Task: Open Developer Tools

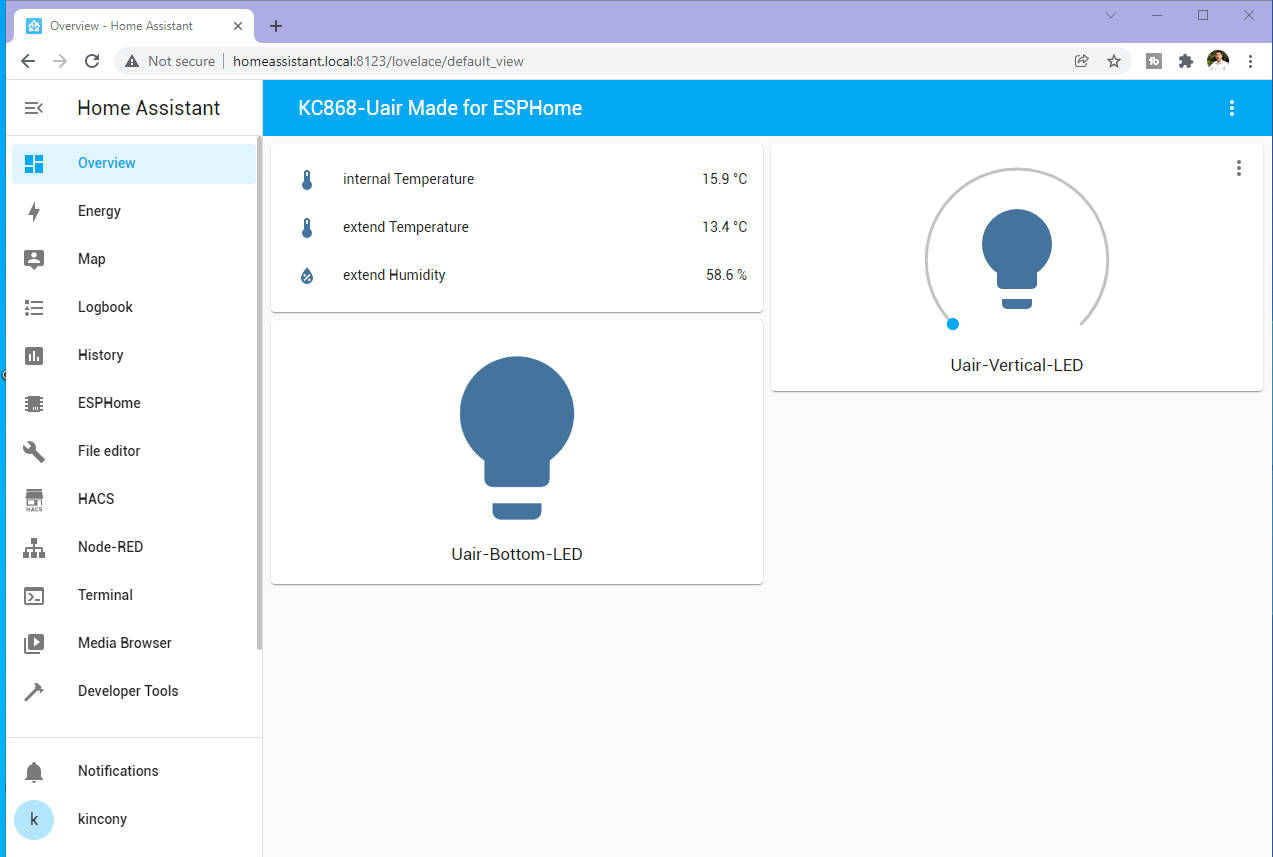Action: pyautogui.click(x=128, y=691)
